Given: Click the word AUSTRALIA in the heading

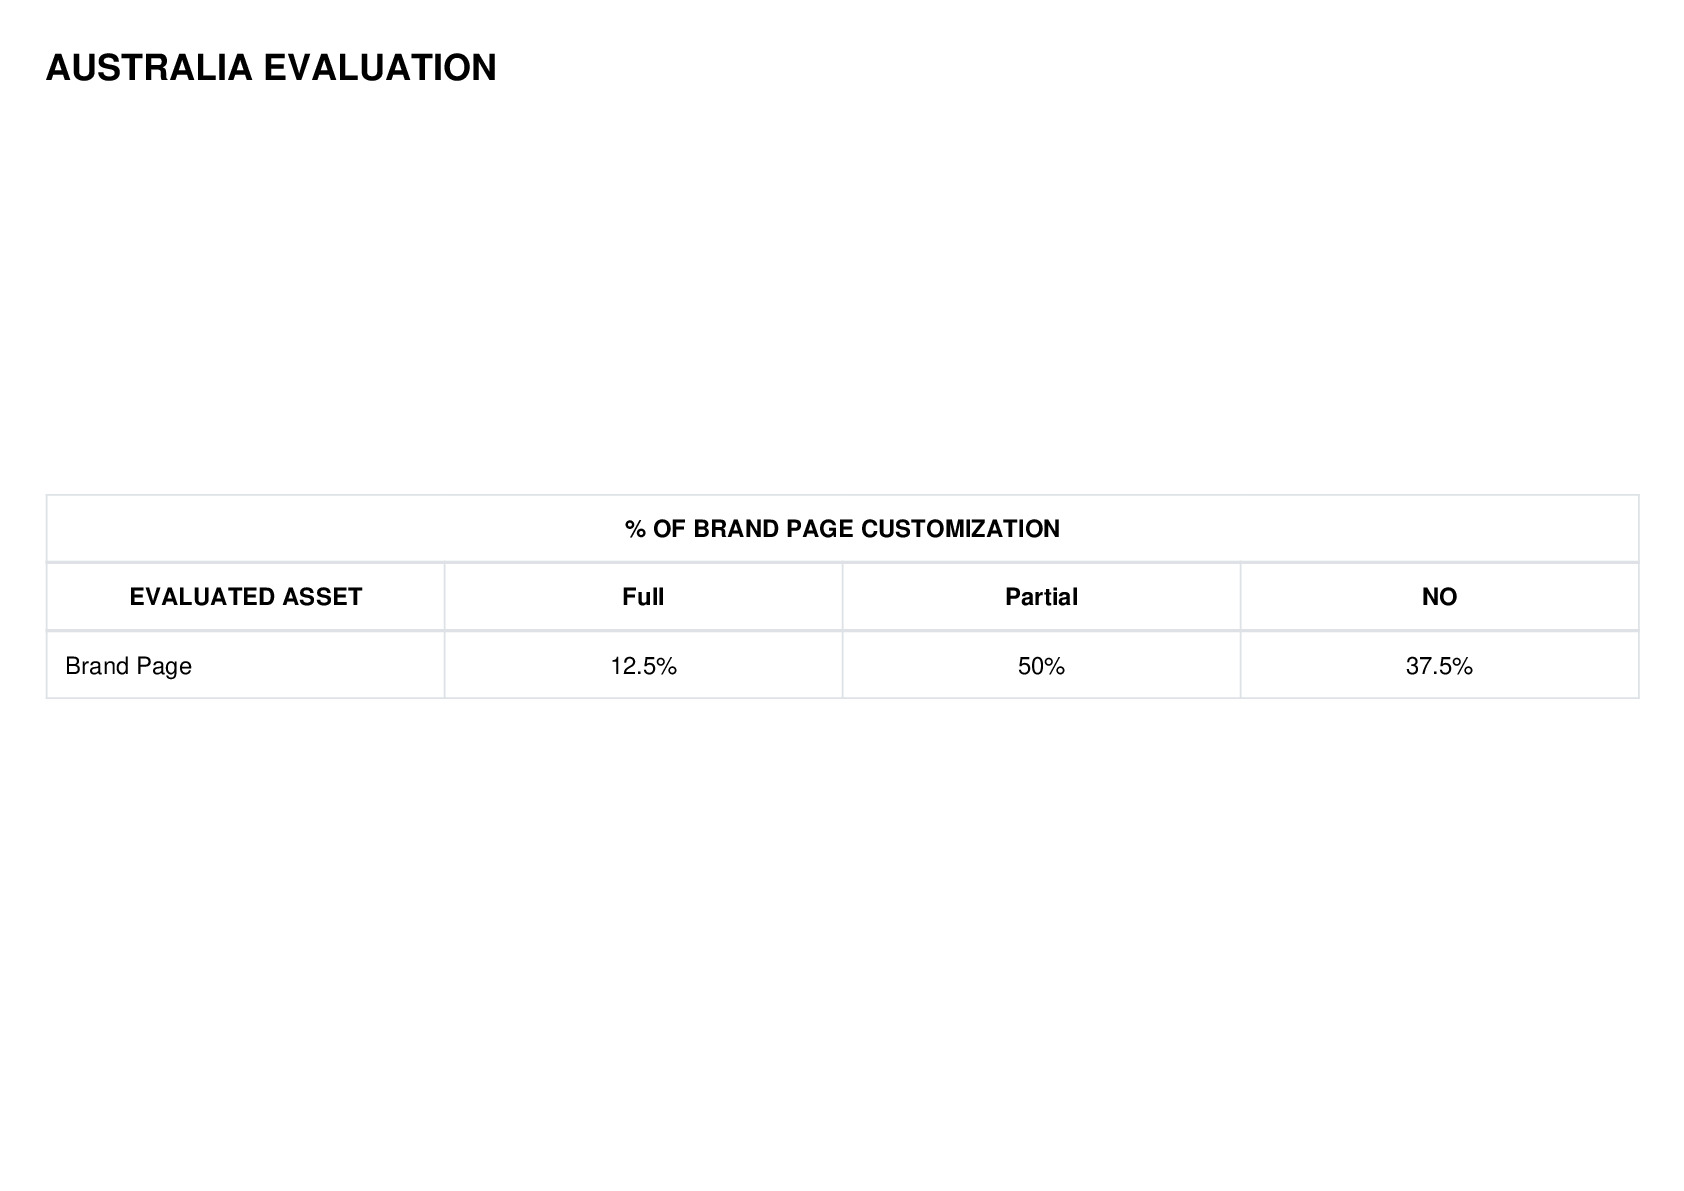Looking at the screenshot, I should tap(149, 68).
